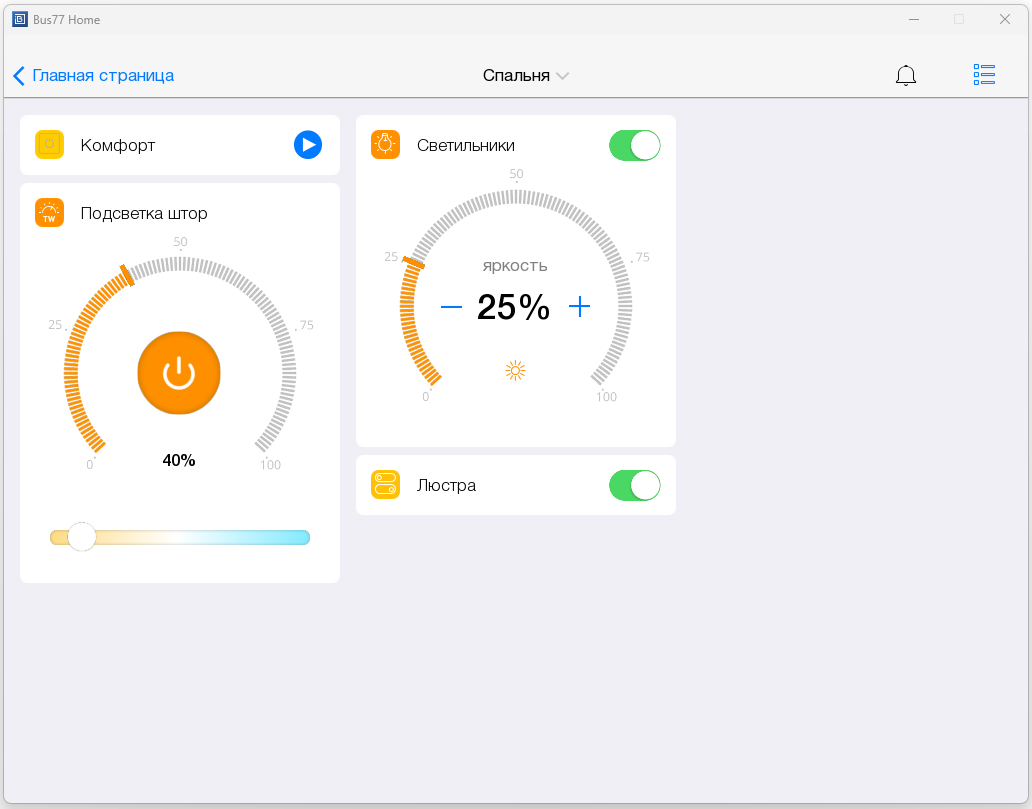Click the color temperature slider handle
1032x809 pixels.
tap(82, 537)
